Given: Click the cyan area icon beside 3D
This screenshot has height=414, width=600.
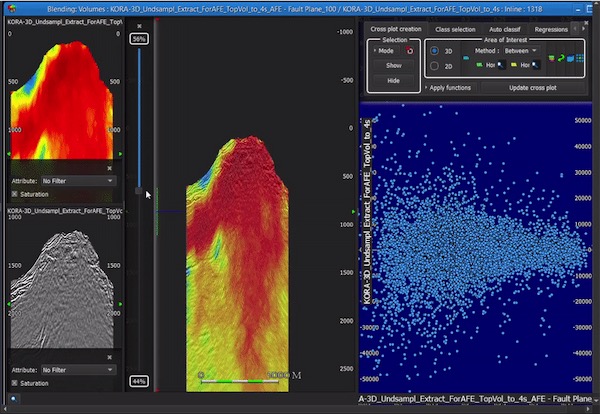Looking at the screenshot, I should point(466,58).
